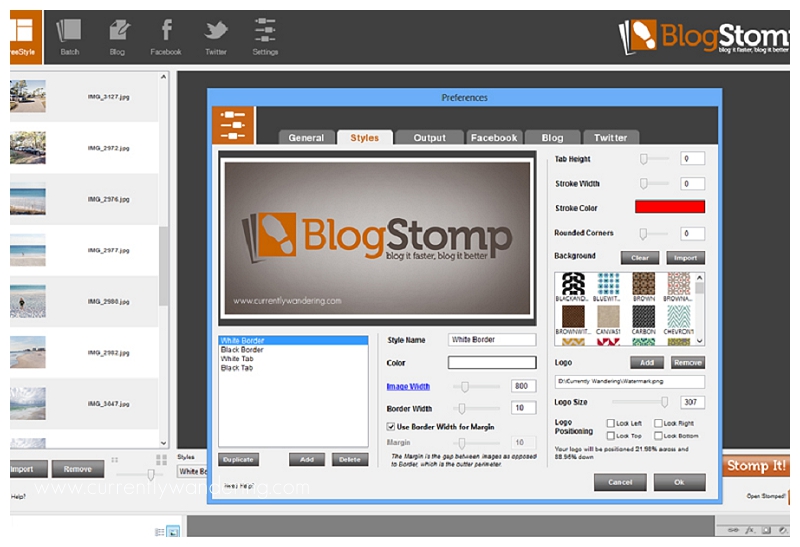Switch to the Twitter preferences tab
Screen dimensions: 800x547
point(610,137)
